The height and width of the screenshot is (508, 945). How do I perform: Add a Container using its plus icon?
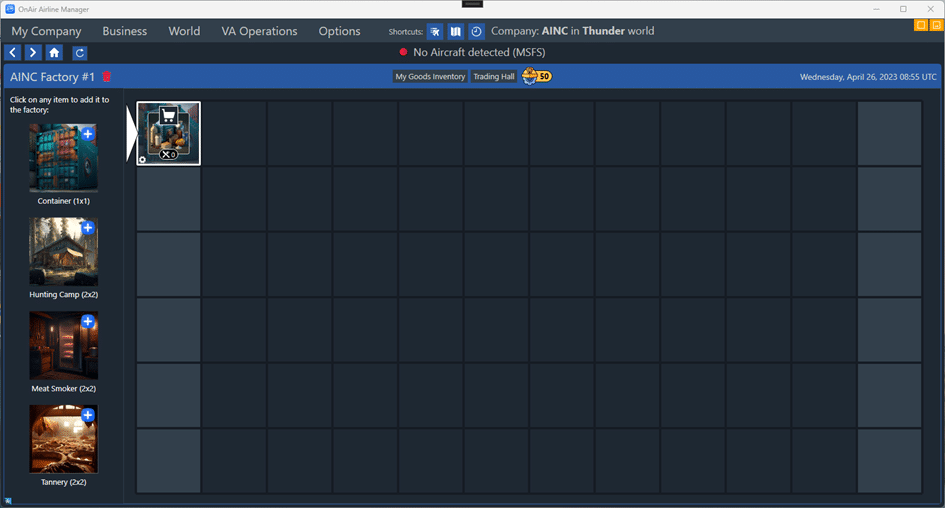[x=88, y=134]
